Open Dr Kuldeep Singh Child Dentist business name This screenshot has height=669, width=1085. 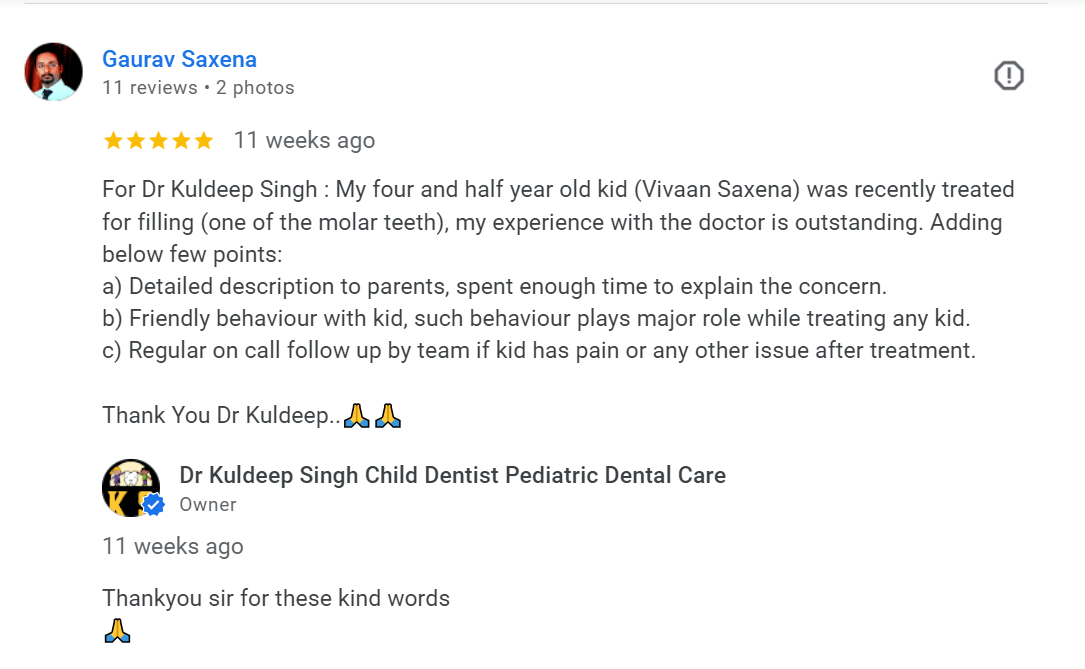[x=452, y=475]
